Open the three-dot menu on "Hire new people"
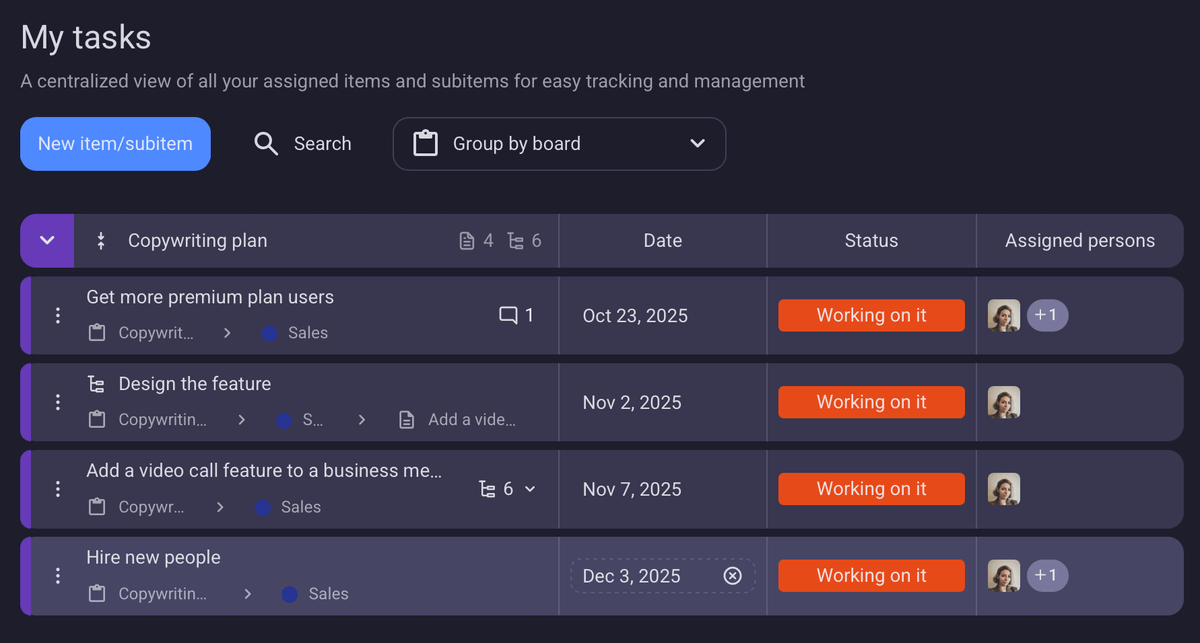The width and height of the screenshot is (1200, 643). (x=57, y=575)
